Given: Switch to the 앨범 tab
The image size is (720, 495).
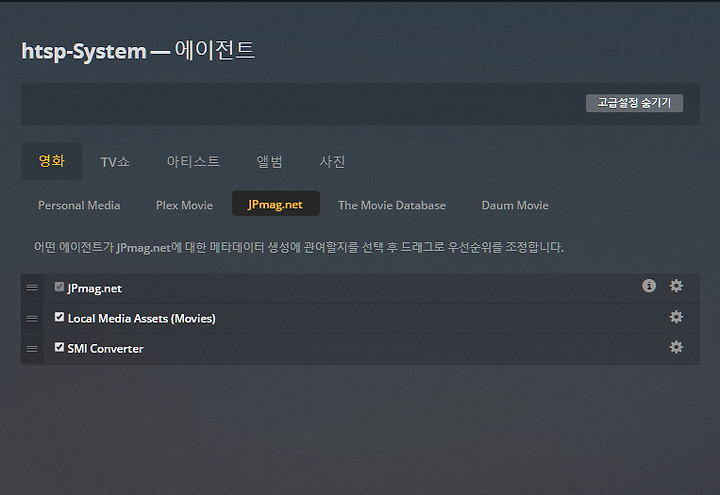Looking at the screenshot, I should [270, 162].
